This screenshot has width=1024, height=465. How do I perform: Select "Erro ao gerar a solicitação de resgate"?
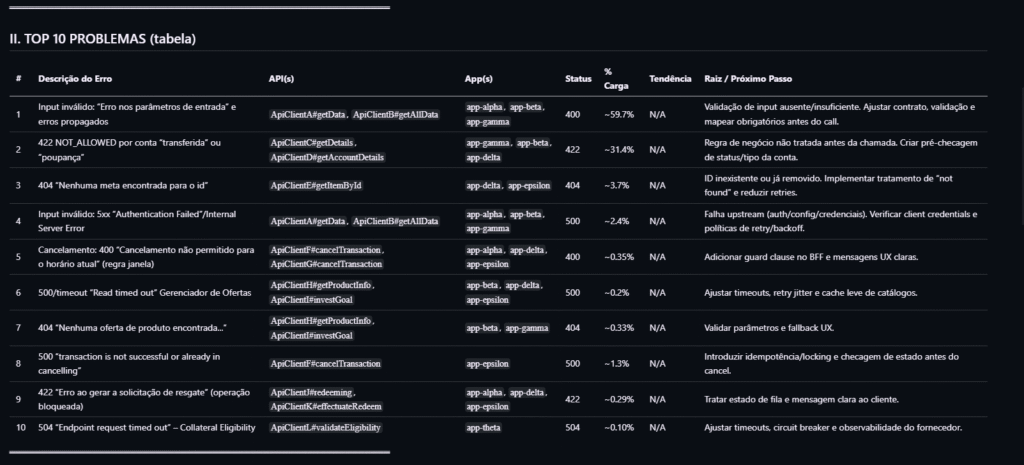[144, 399]
